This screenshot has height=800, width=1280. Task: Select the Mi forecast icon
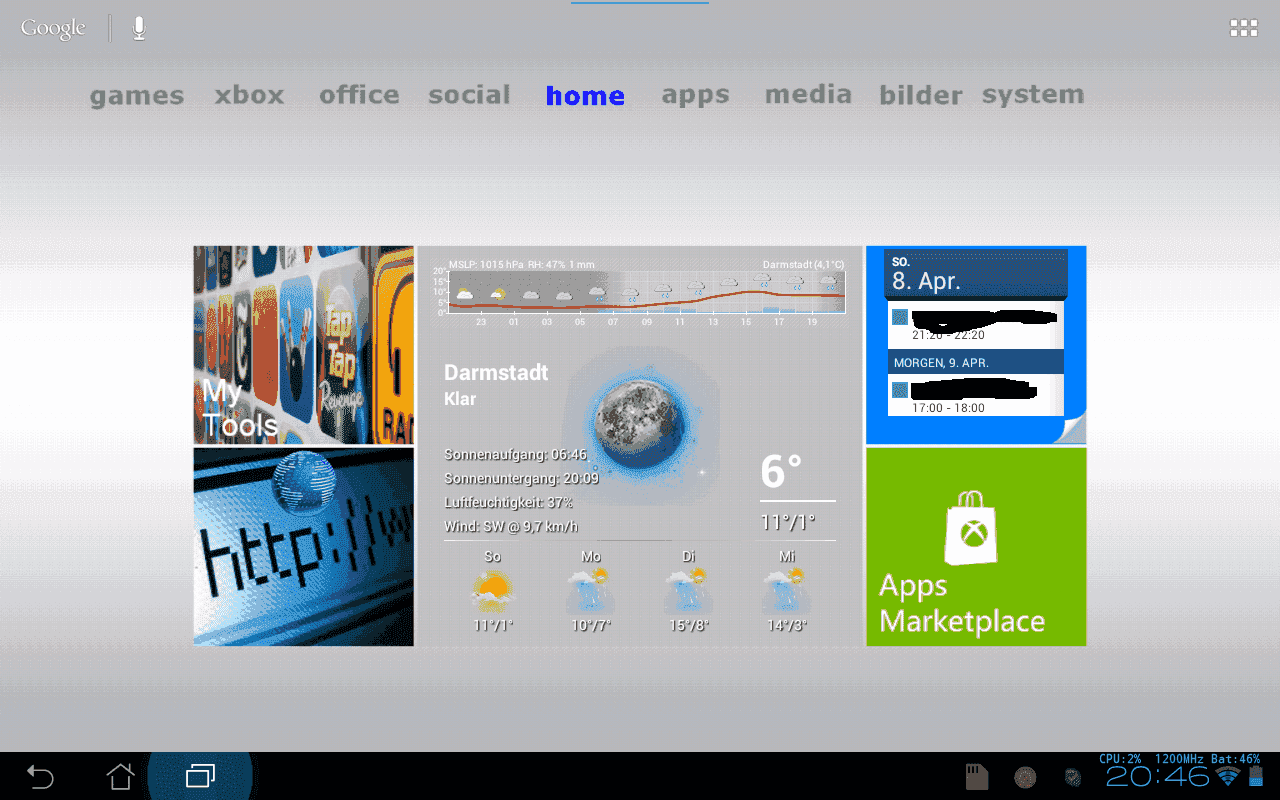786,589
